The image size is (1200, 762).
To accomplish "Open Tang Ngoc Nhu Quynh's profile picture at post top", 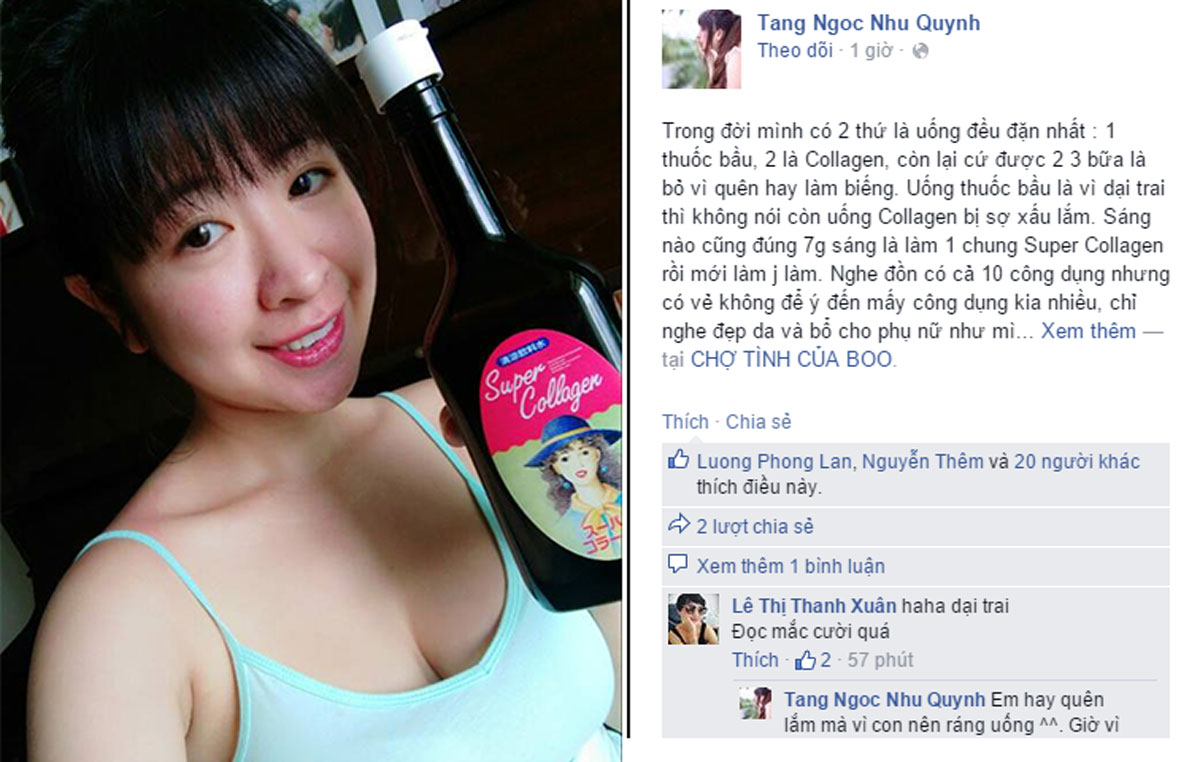I will coord(701,49).
